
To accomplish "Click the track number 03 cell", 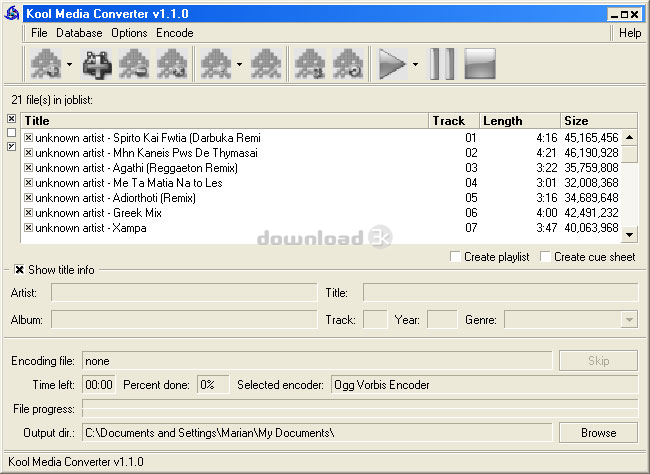I will pos(471,168).
